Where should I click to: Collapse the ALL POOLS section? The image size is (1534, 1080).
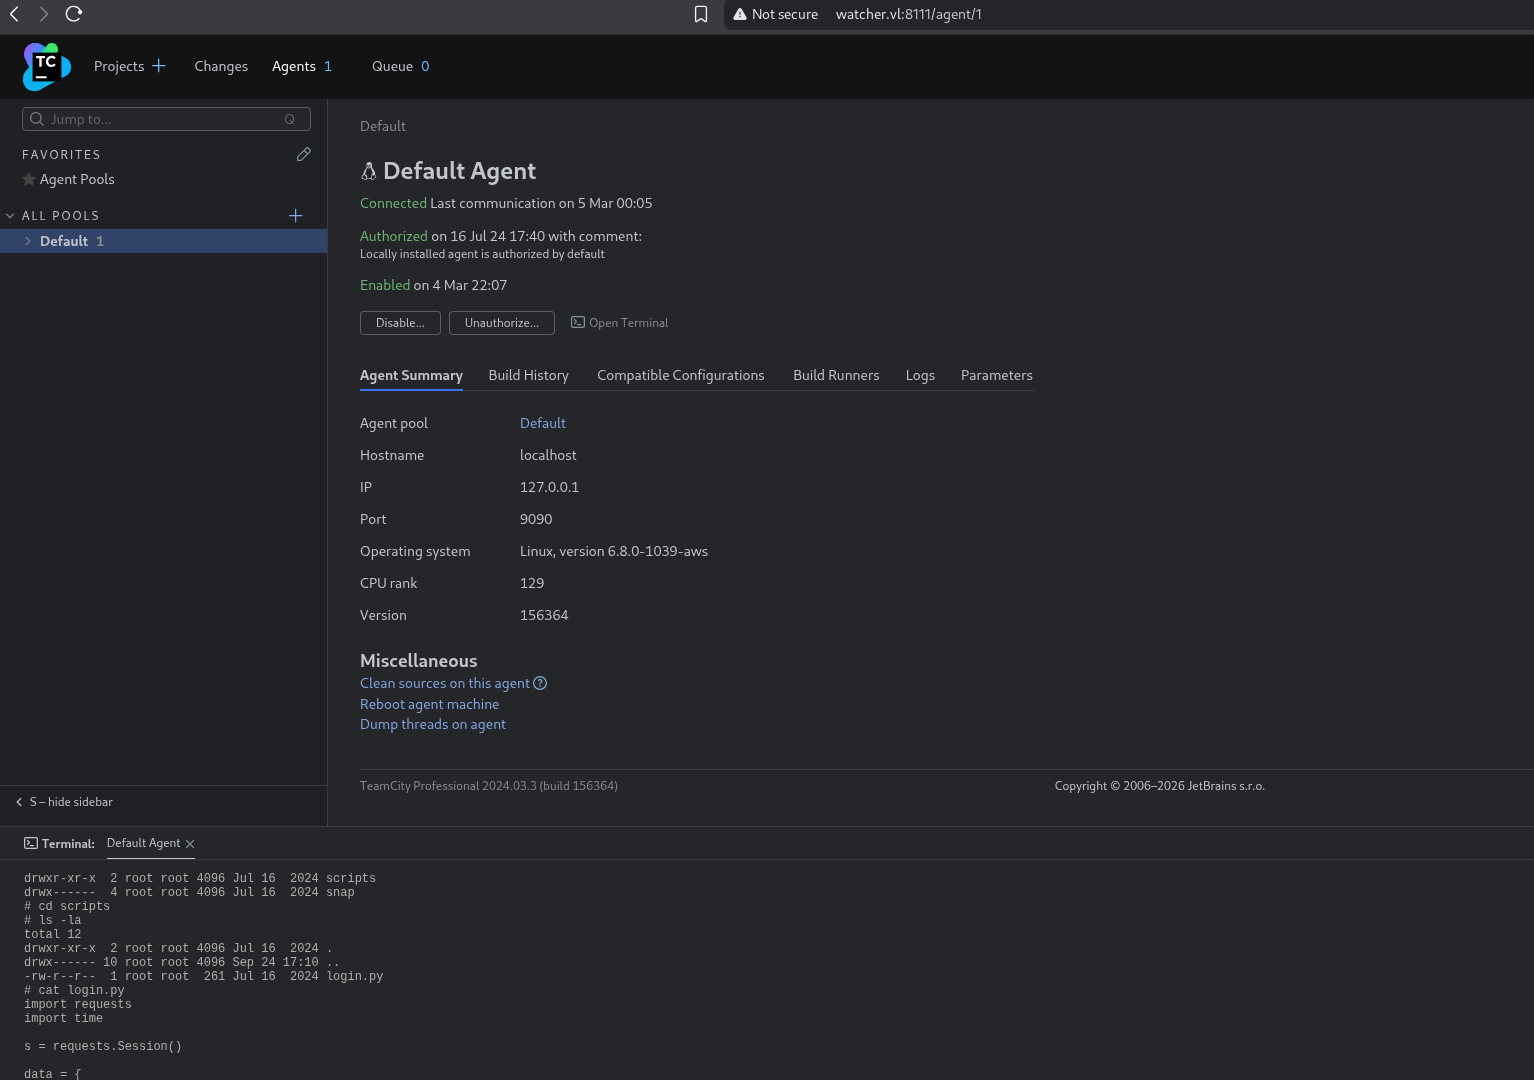(x=10, y=216)
